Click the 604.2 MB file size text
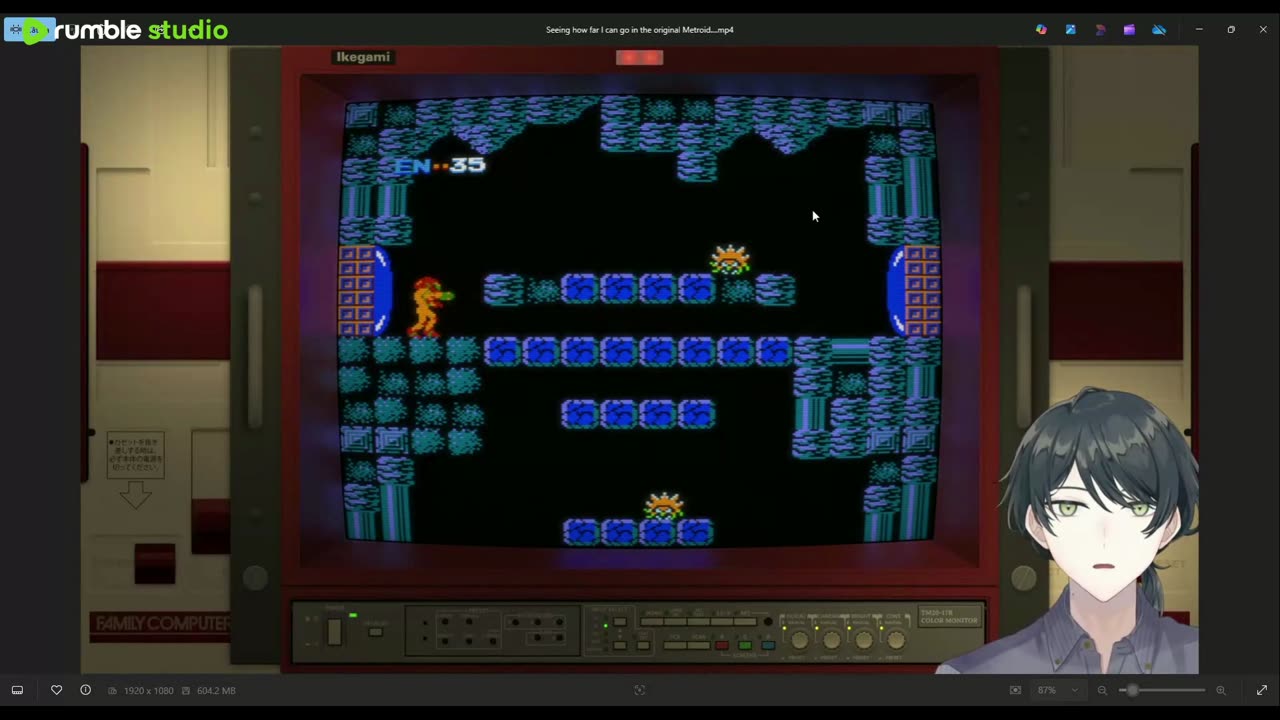 click(x=216, y=690)
